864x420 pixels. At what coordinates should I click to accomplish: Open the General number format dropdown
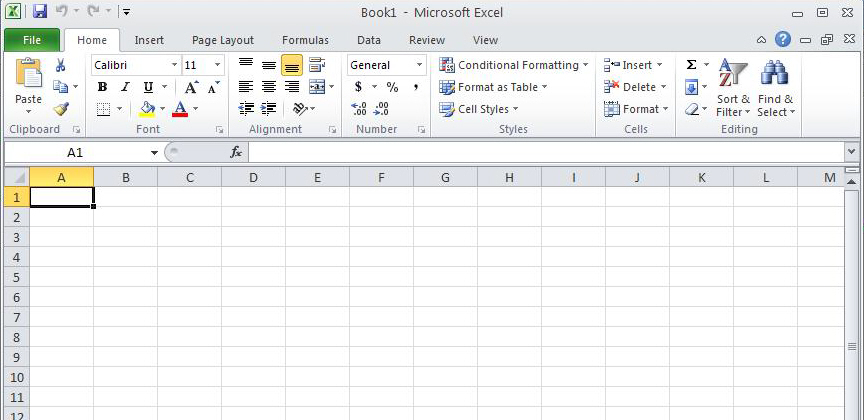[x=419, y=65]
